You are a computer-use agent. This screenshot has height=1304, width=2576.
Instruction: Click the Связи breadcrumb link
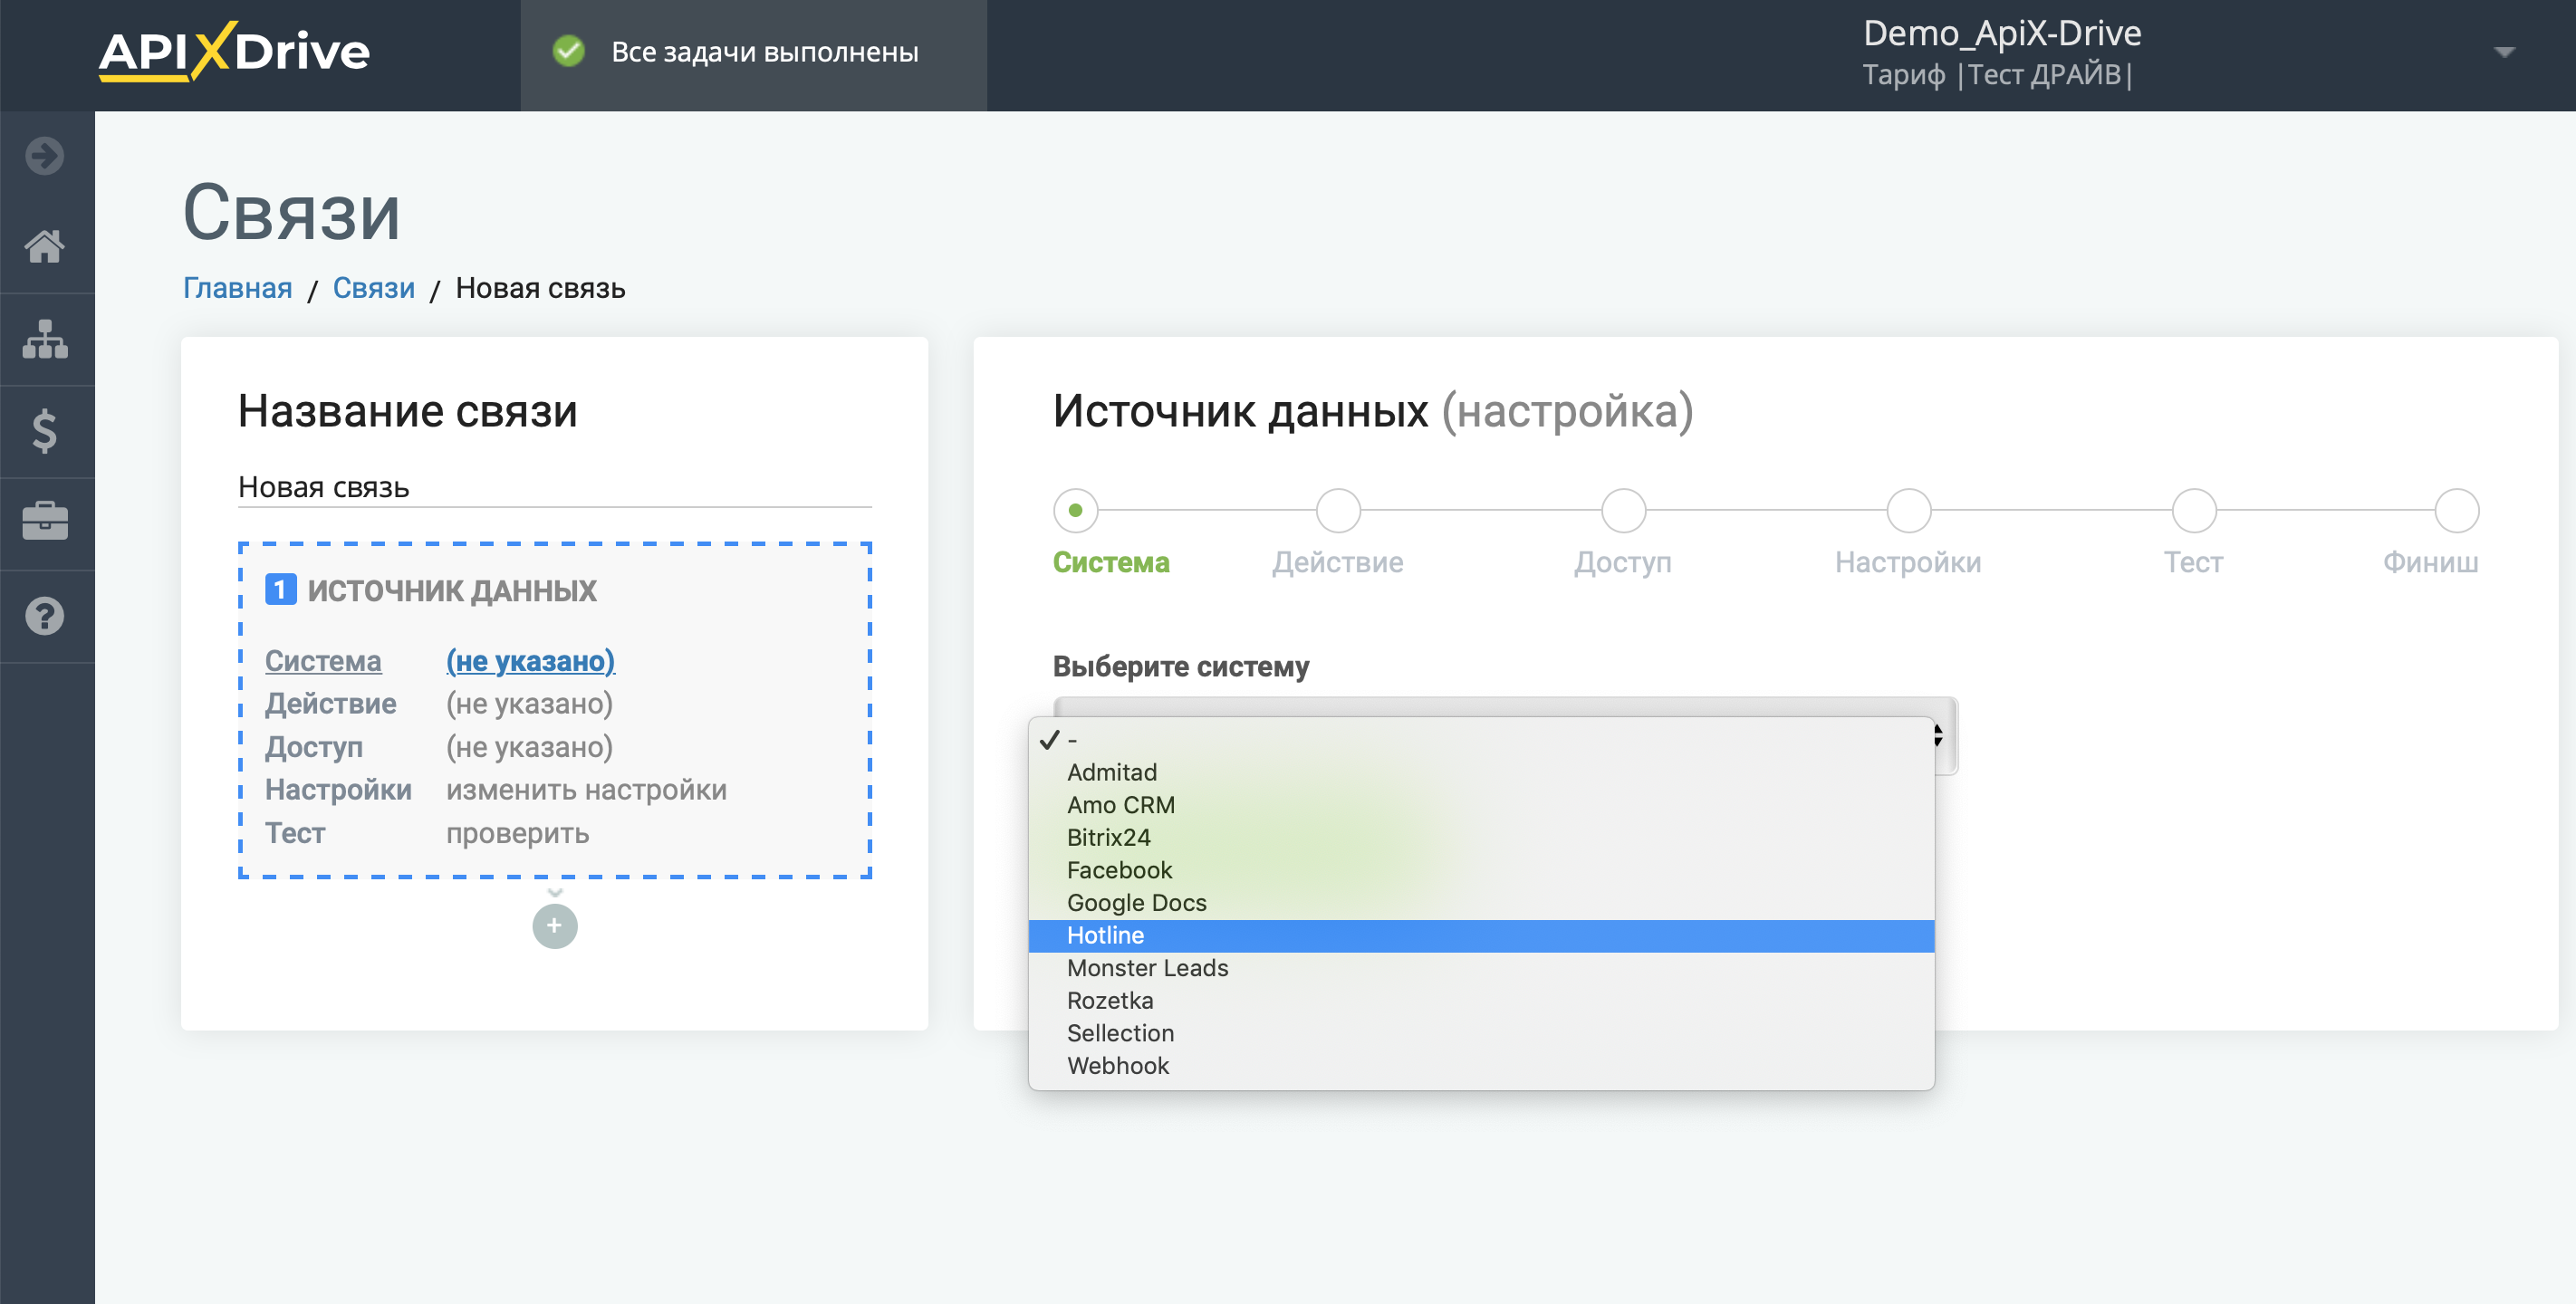[373, 288]
